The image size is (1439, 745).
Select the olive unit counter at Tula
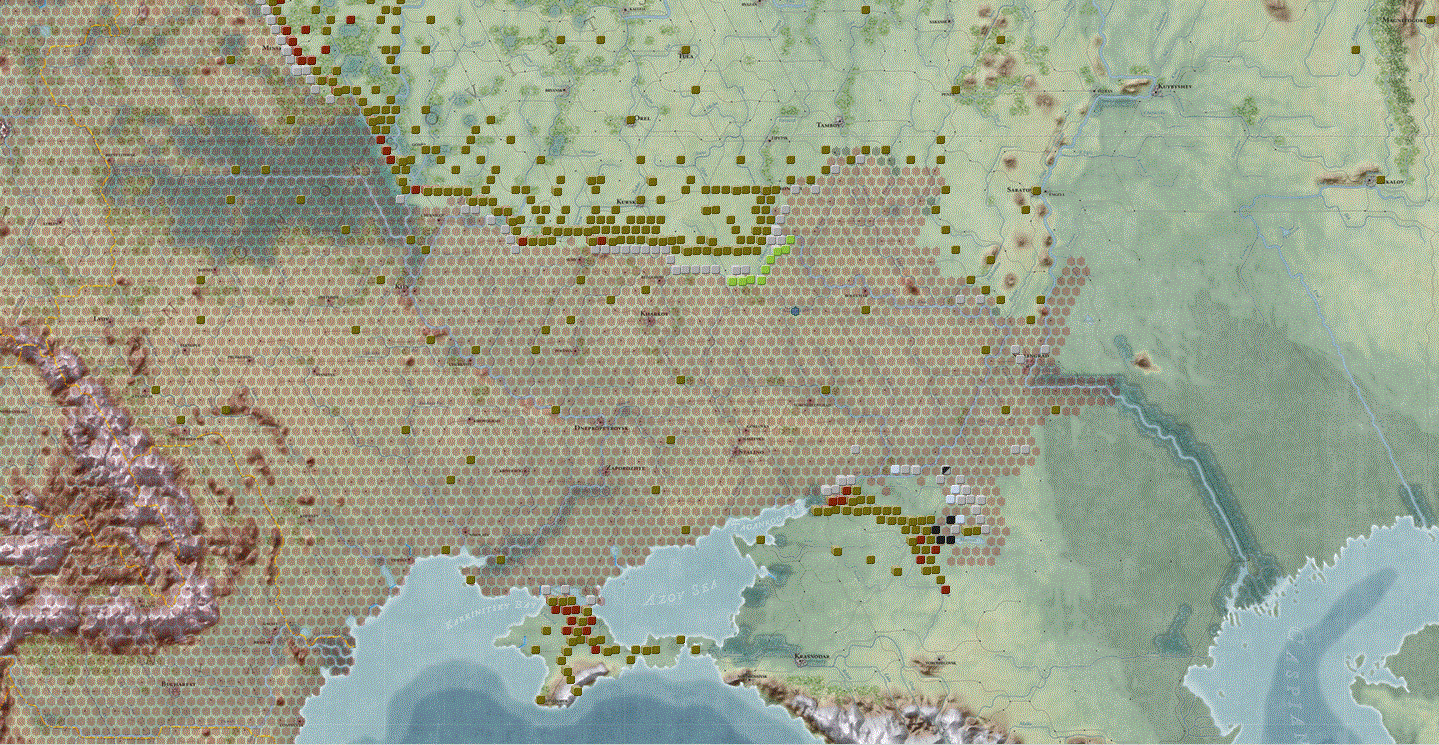tap(686, 50)
